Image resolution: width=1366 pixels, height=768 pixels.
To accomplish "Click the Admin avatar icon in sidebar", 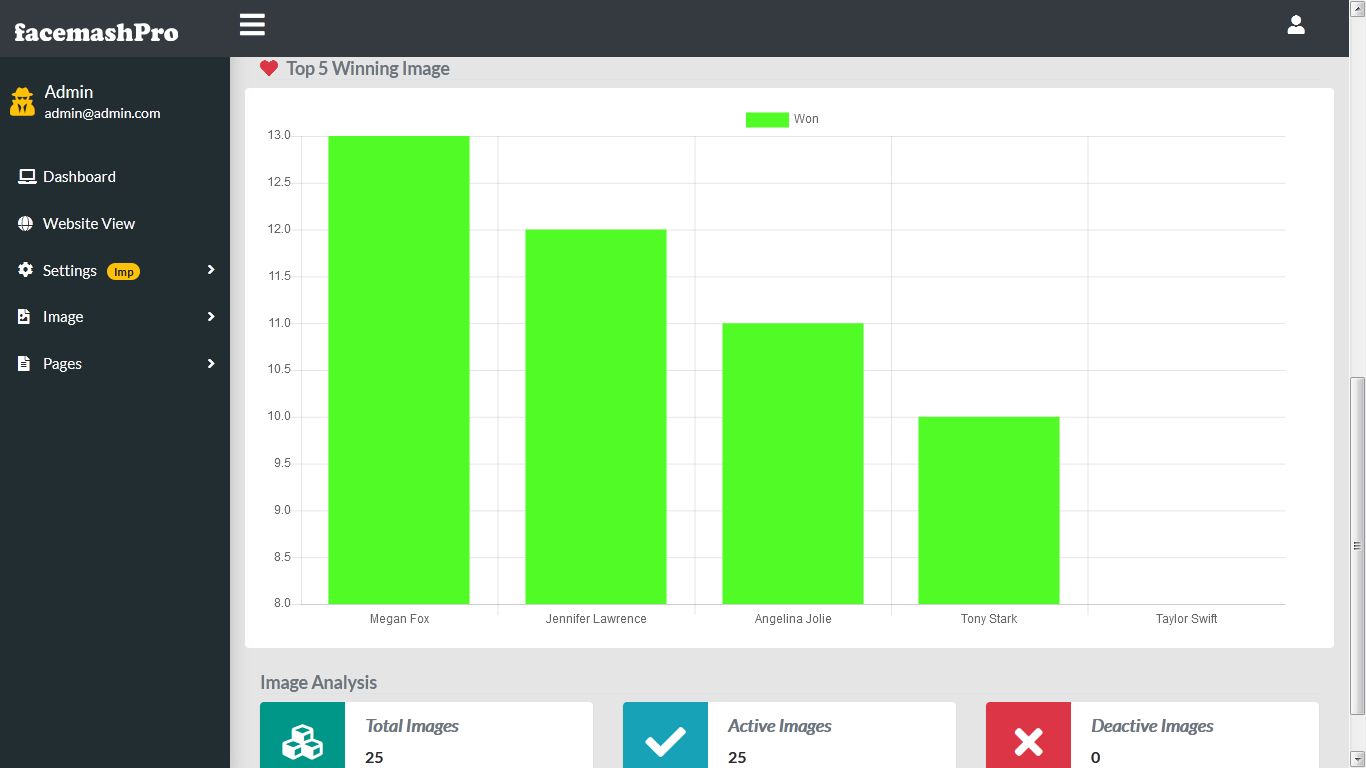I will [x=22, y=101].
